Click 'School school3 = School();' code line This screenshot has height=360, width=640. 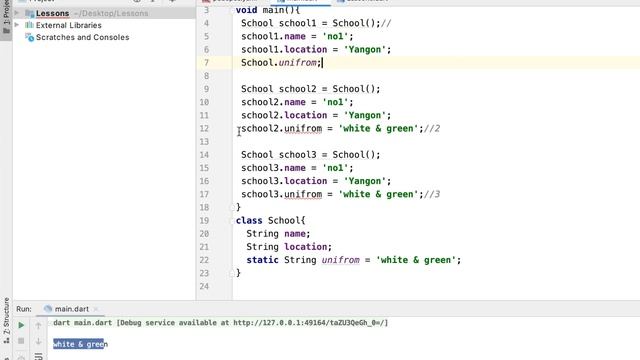coord(311,155)
